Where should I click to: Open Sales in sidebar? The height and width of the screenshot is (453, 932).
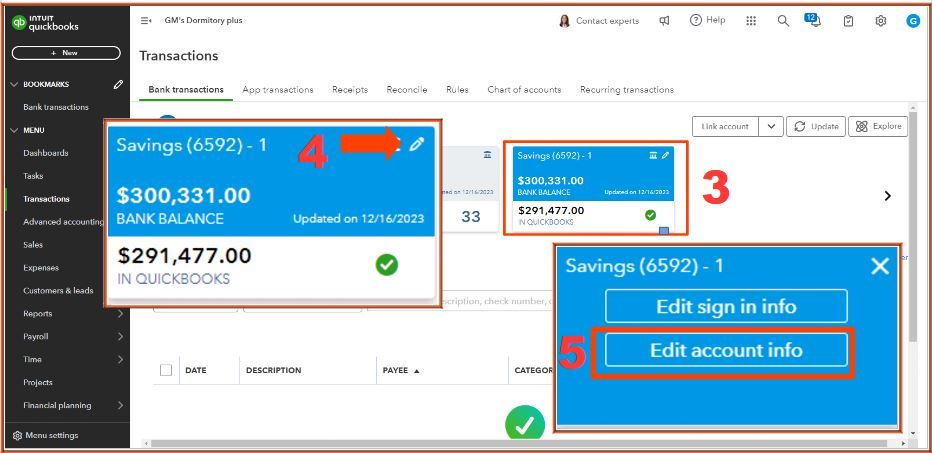point(33,244)
